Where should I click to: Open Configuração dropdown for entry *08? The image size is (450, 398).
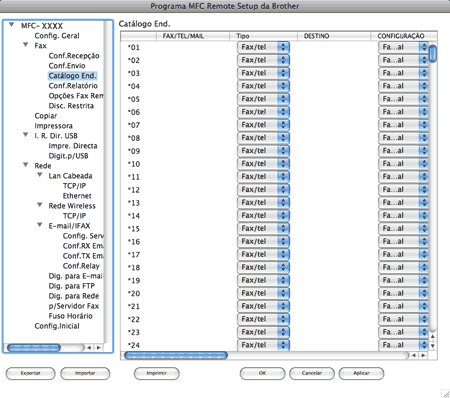403,138
